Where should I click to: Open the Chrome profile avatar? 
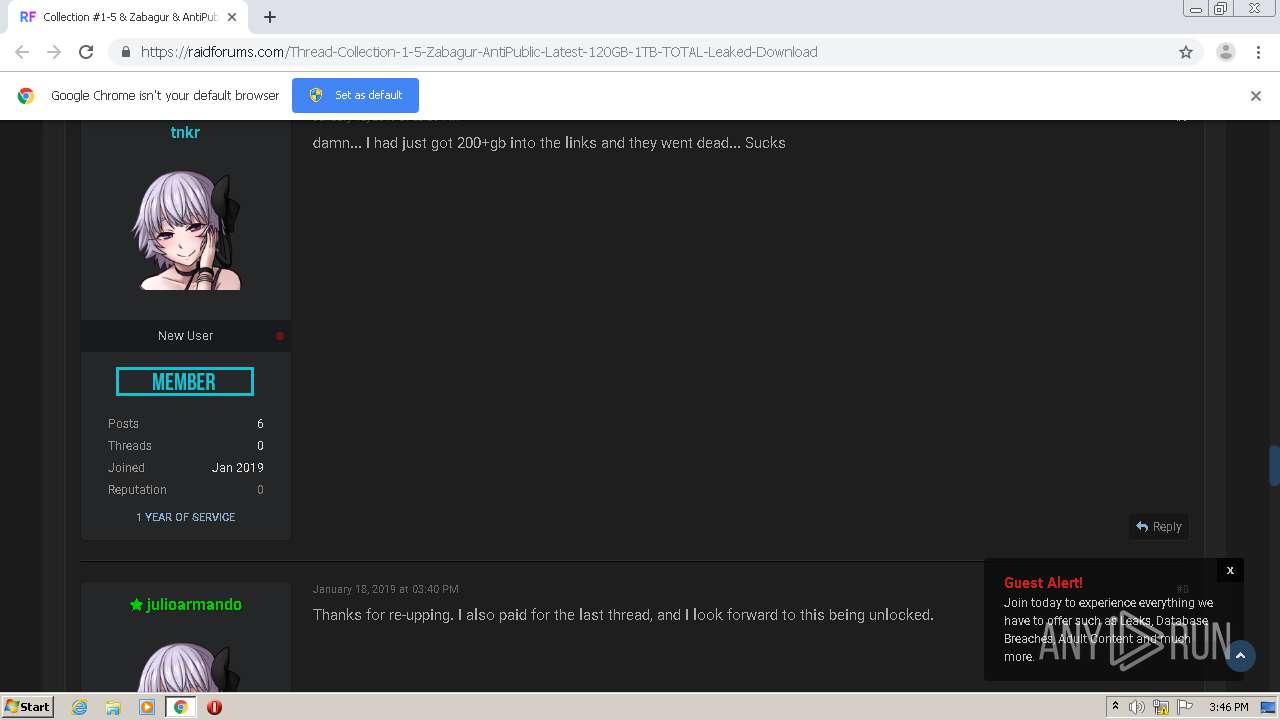pyautogui.click(x=1225, y=52)
